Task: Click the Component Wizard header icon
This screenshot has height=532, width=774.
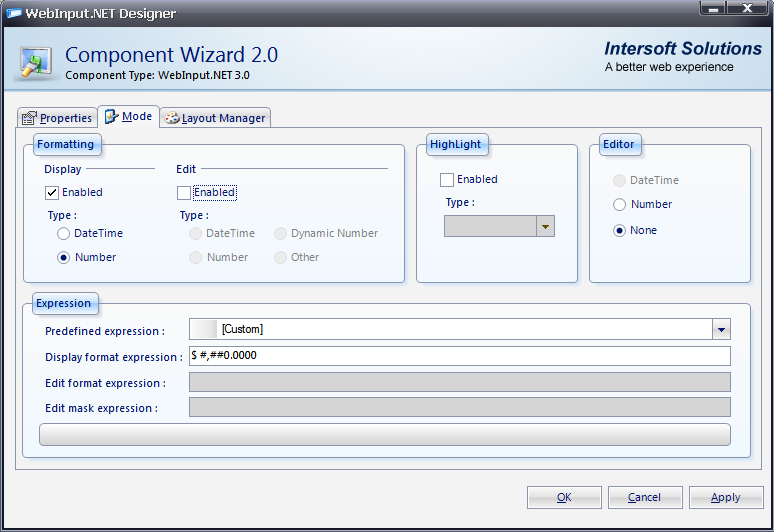Action: pos(37,62)
